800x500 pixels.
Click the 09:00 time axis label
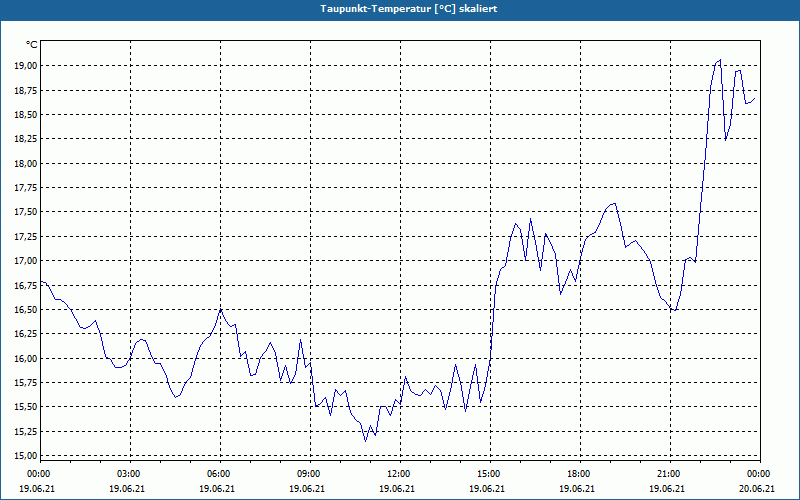(310, 474)
